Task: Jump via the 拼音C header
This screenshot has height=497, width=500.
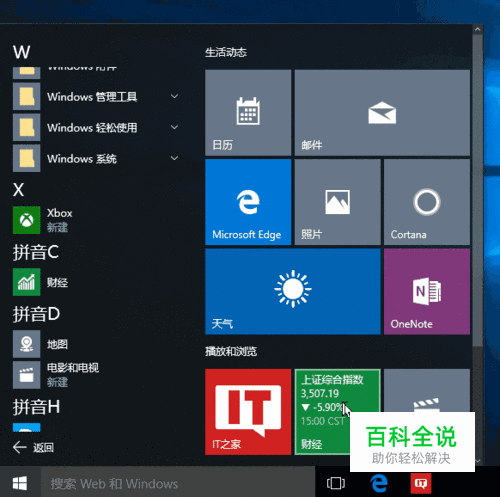Action: click(x=36, y=252)
